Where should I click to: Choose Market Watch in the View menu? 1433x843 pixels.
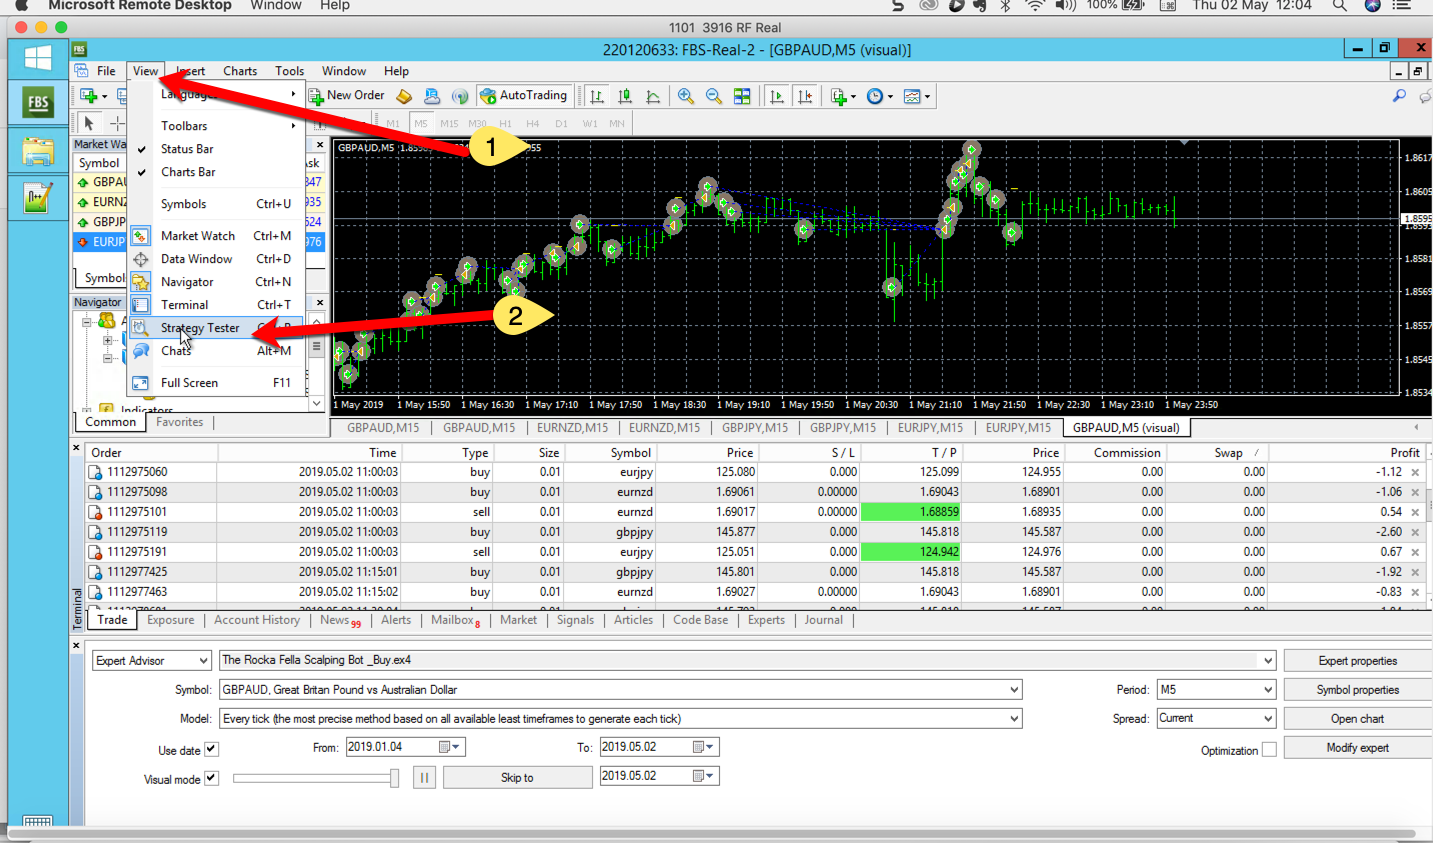216,236
